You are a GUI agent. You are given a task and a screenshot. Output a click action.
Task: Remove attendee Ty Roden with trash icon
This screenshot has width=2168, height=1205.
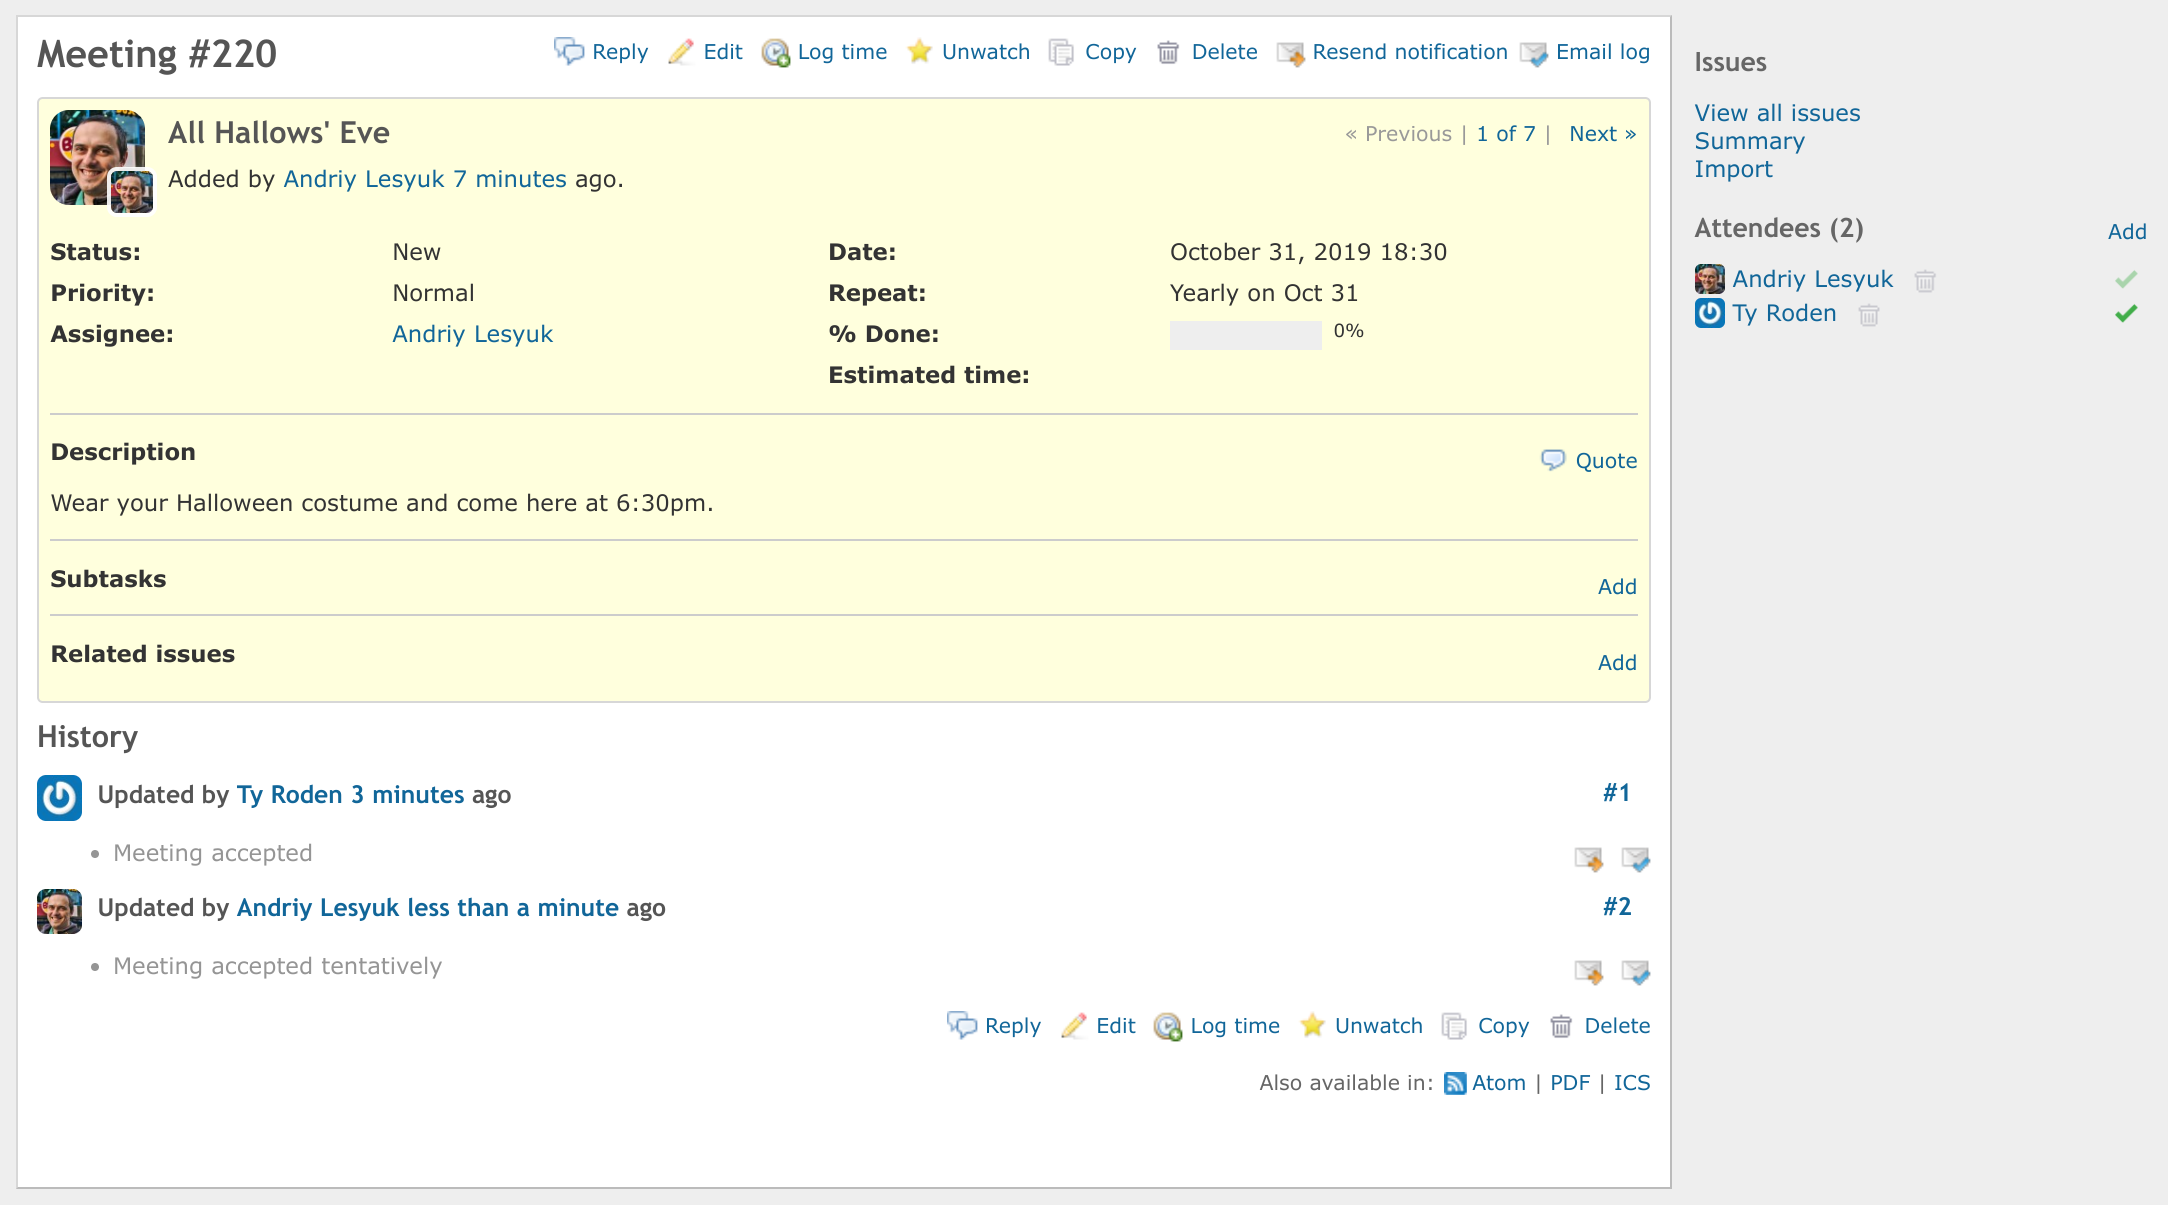(1868, 315)
